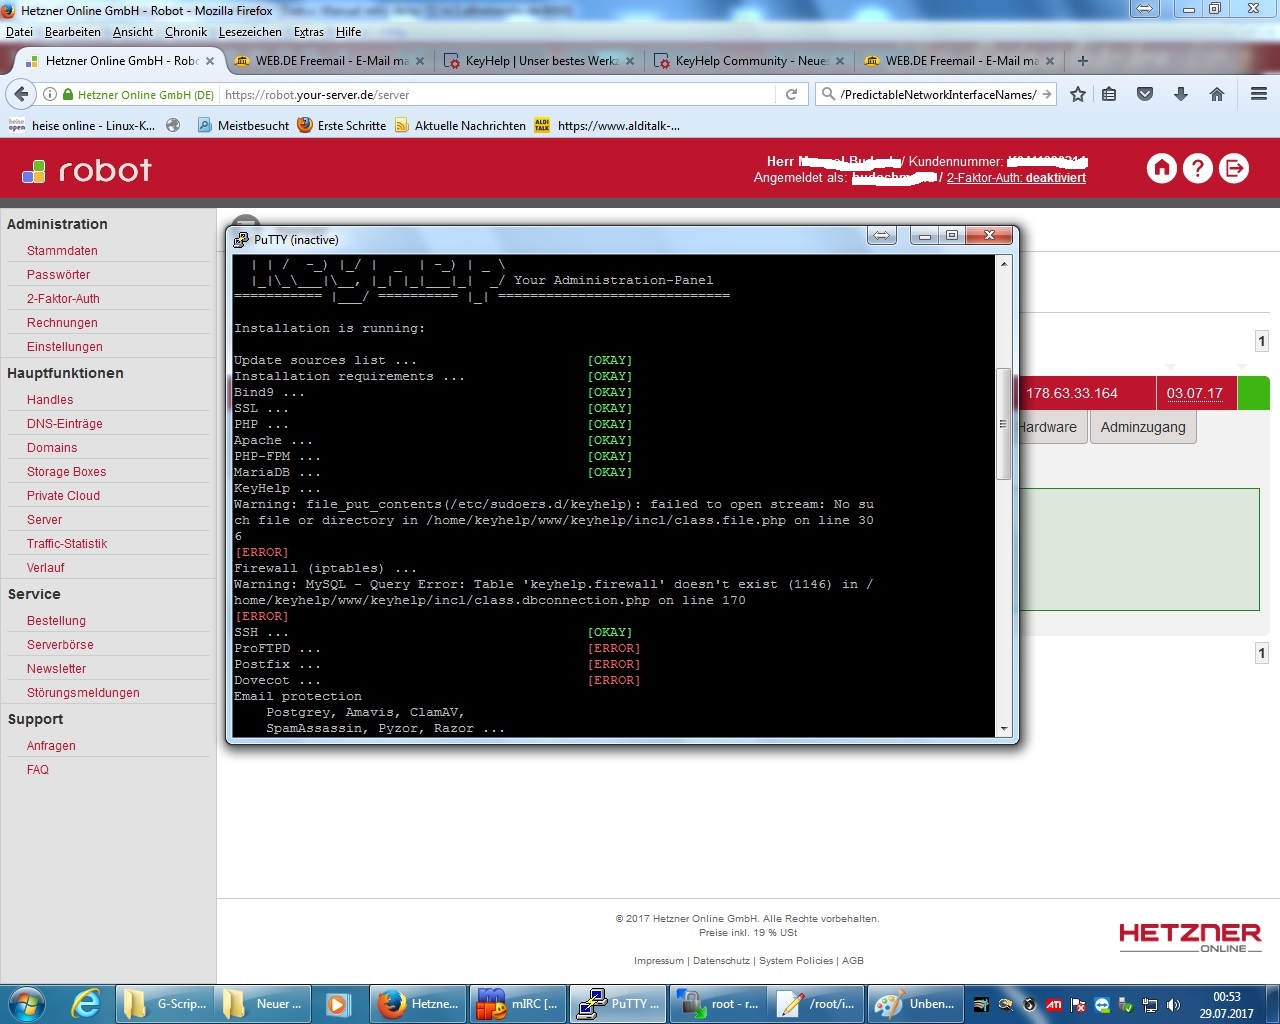Open a new tab with plus button
Screen dimensions: 1280x1024
tap(1082, 61)
